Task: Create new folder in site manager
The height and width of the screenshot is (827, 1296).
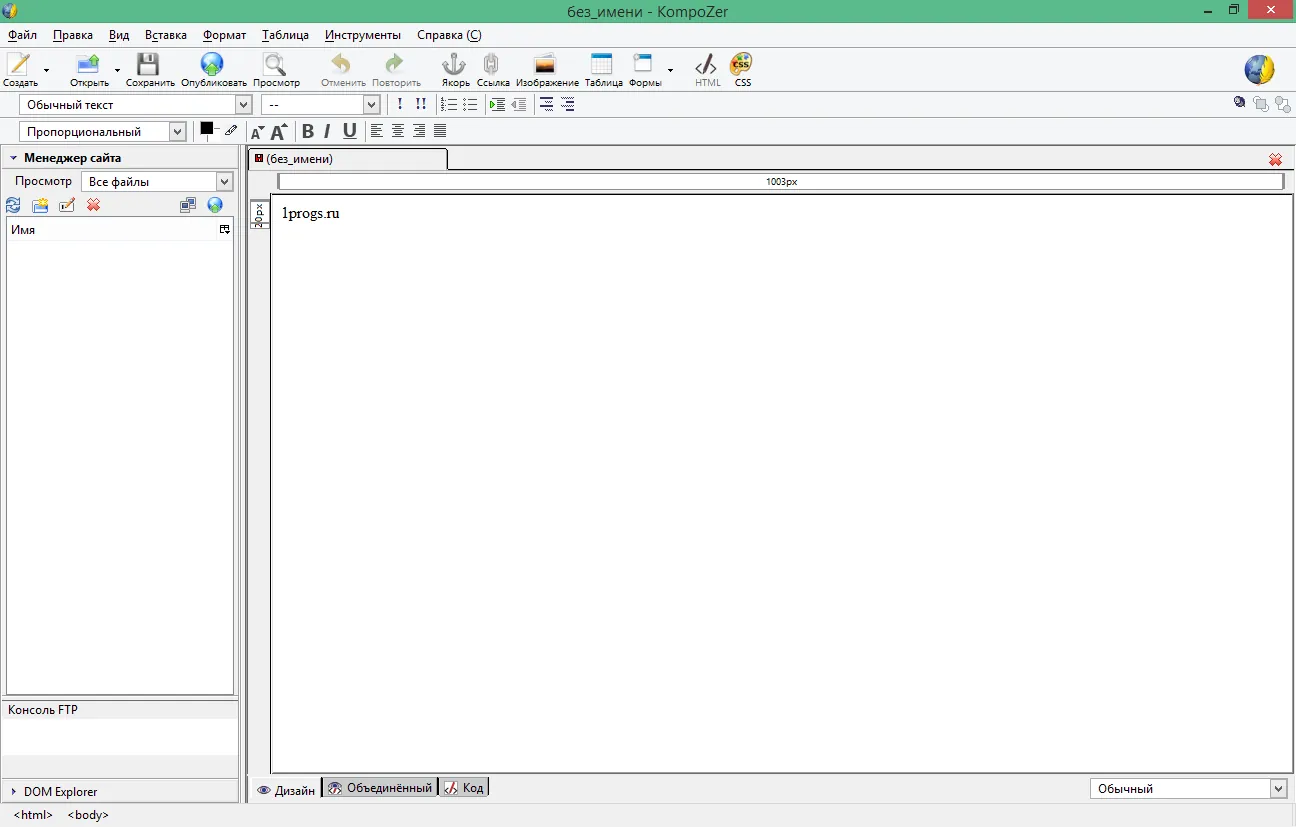Action: pos(40,205)
